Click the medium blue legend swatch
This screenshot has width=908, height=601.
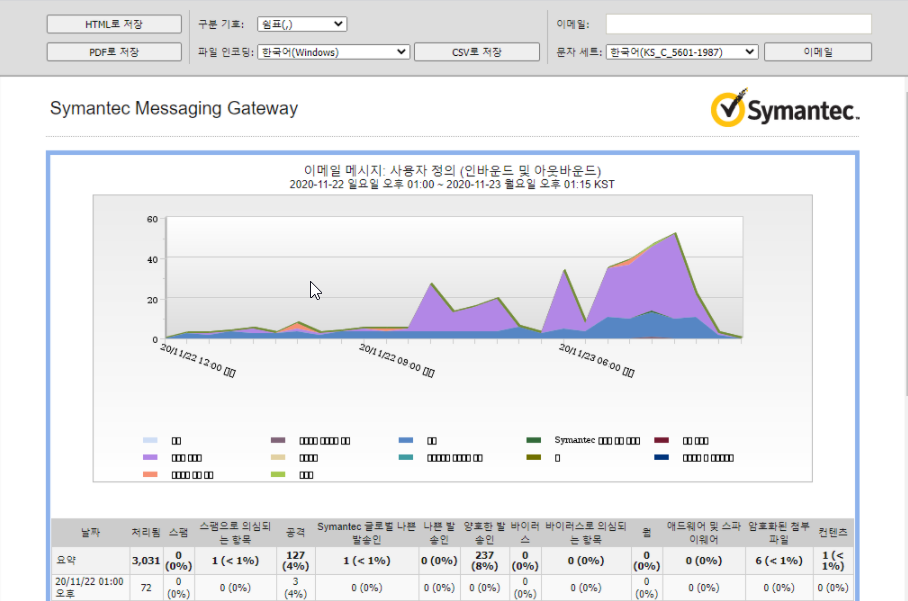click(x=406, y=440)
